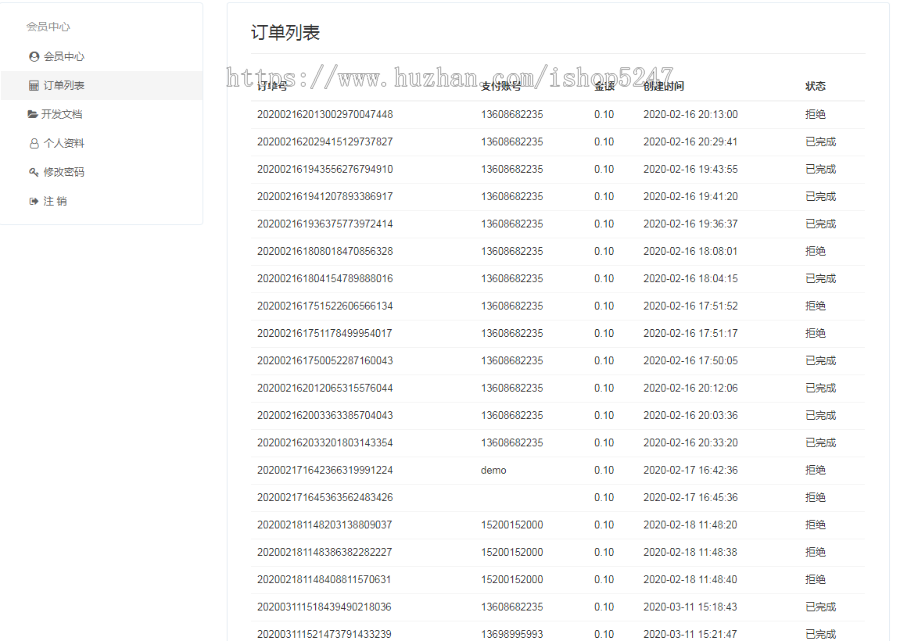Select order number 2020021619435562767949​10
The width and height of the screenshot is (900, 641).
click(x=325, y=169)
